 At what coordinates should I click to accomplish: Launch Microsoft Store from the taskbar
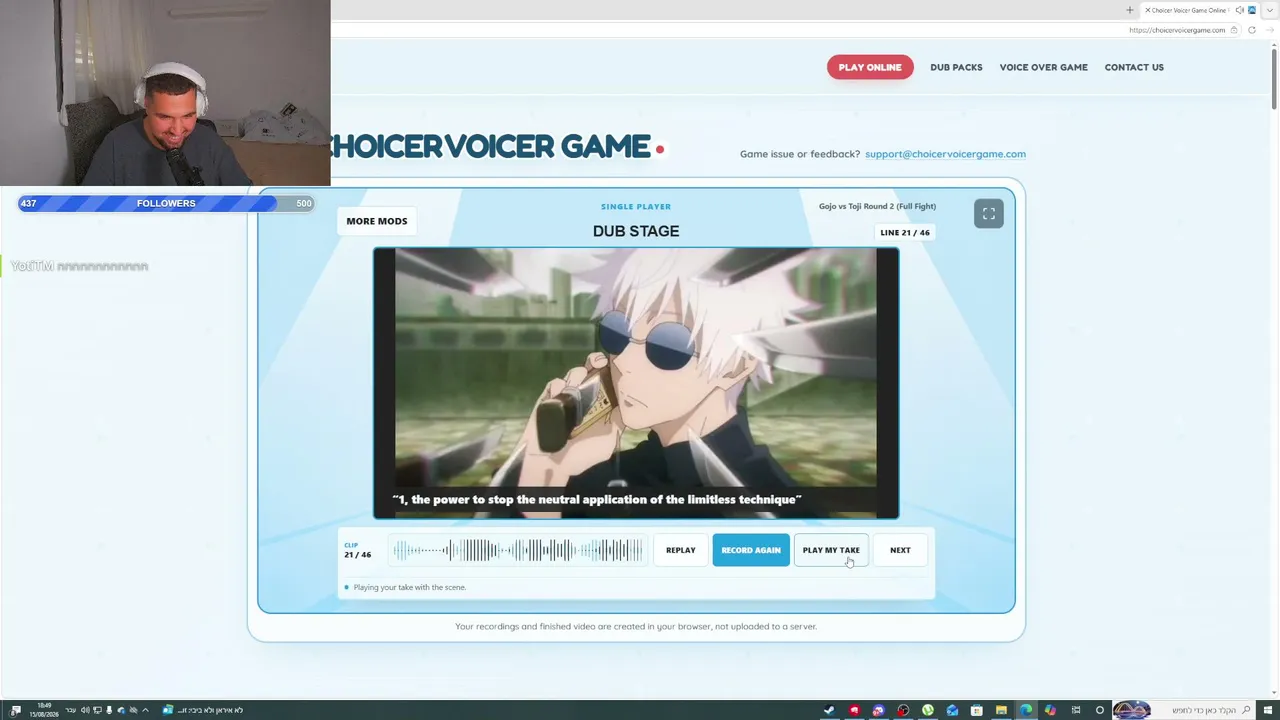coord(977,710)
